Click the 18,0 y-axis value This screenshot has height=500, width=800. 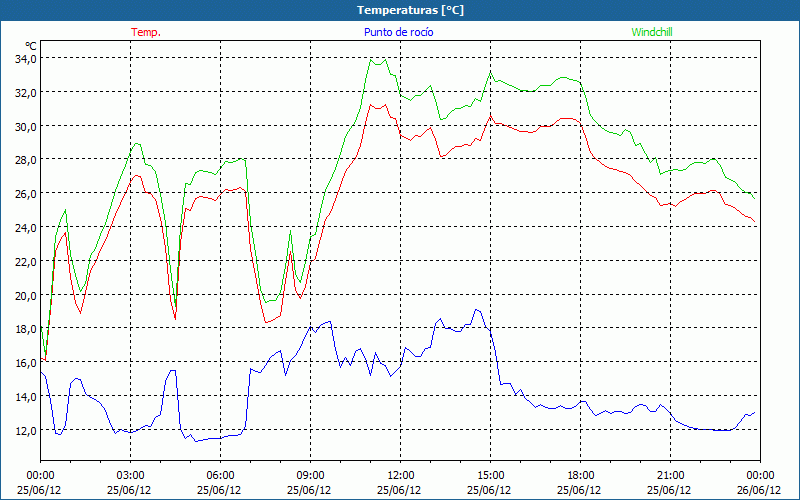26,329
